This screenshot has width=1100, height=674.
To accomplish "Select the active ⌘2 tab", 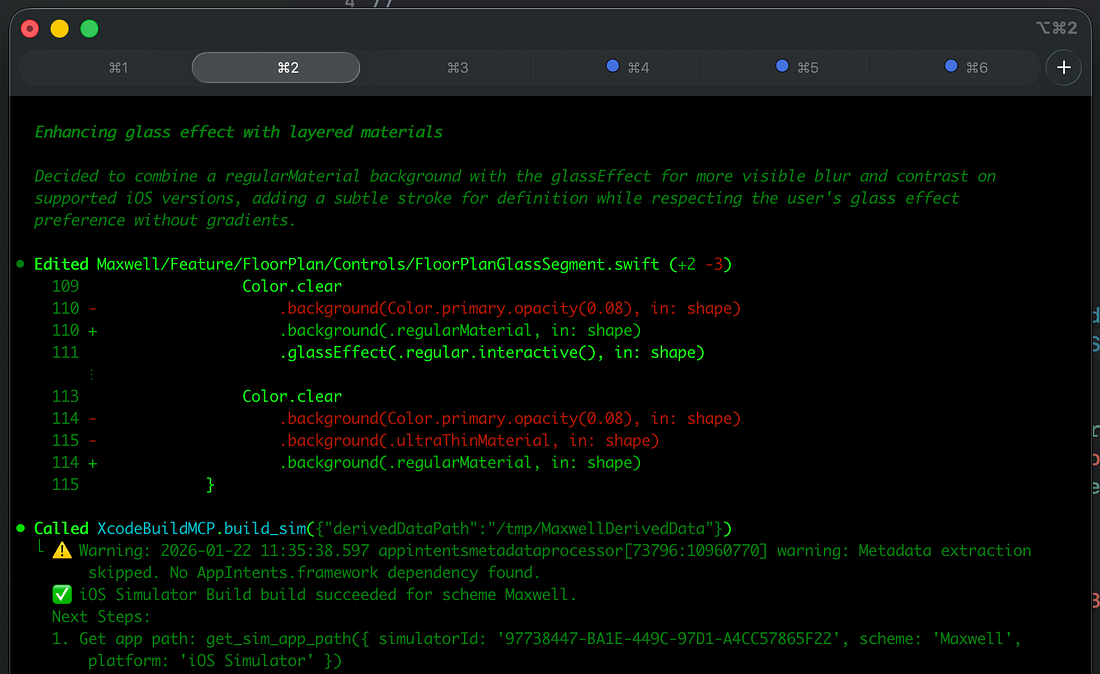I will [x=276, y=67].
